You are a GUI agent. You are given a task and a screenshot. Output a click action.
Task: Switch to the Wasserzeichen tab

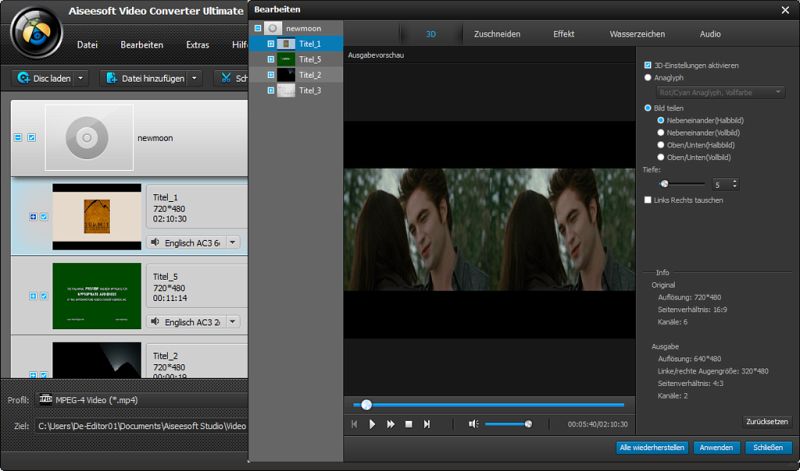637,34
